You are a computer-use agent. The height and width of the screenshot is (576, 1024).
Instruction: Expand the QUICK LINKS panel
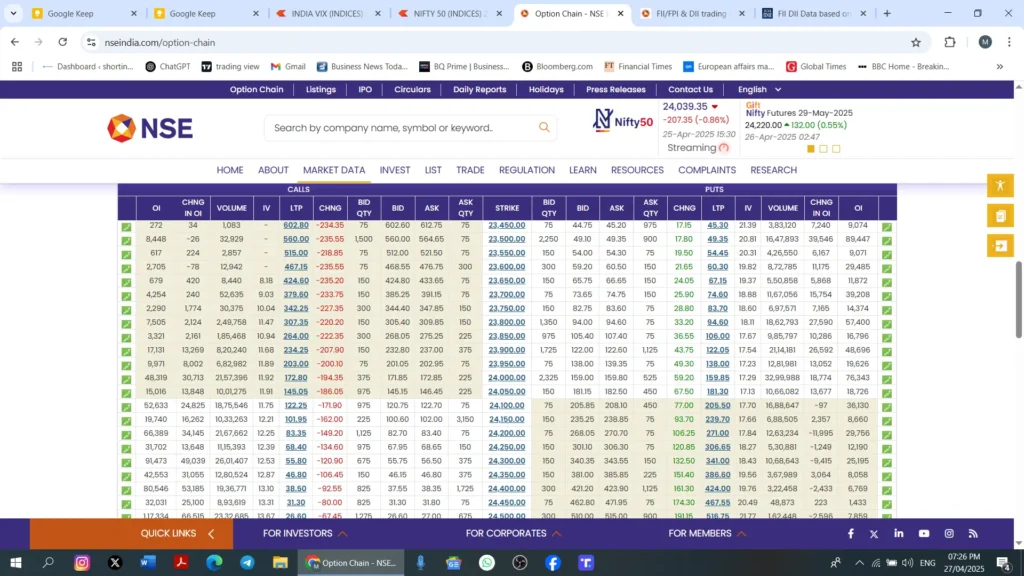click(177, 534)
